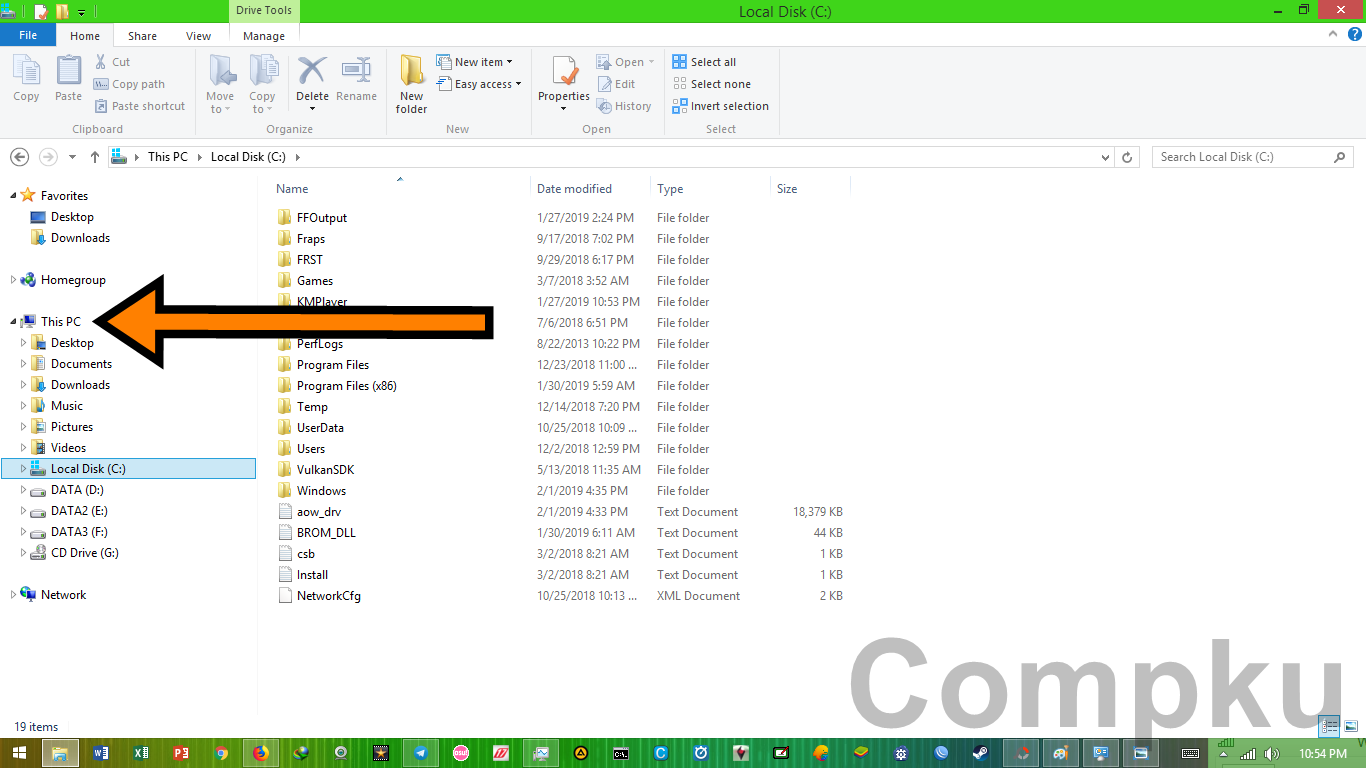Image resolution: width=1366 pixels, height=768 pixels.
Task: Select CD Drive (G:) in the navigation tree
Action: tap(84, 553)
